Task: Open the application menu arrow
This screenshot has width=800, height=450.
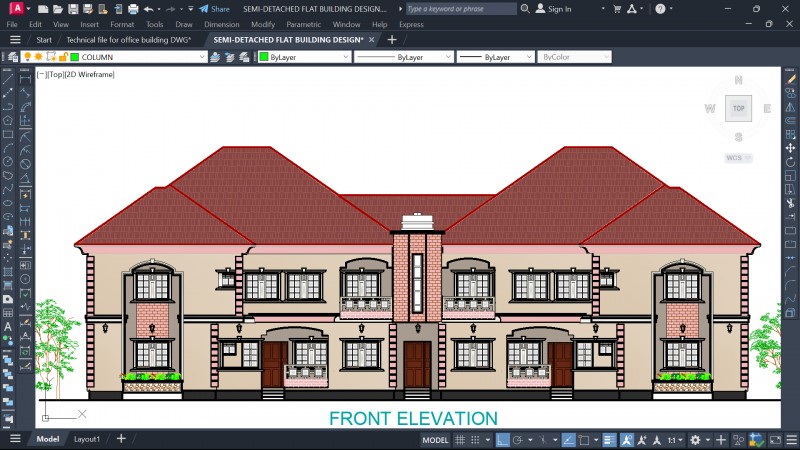Action: tap(29, 9)
